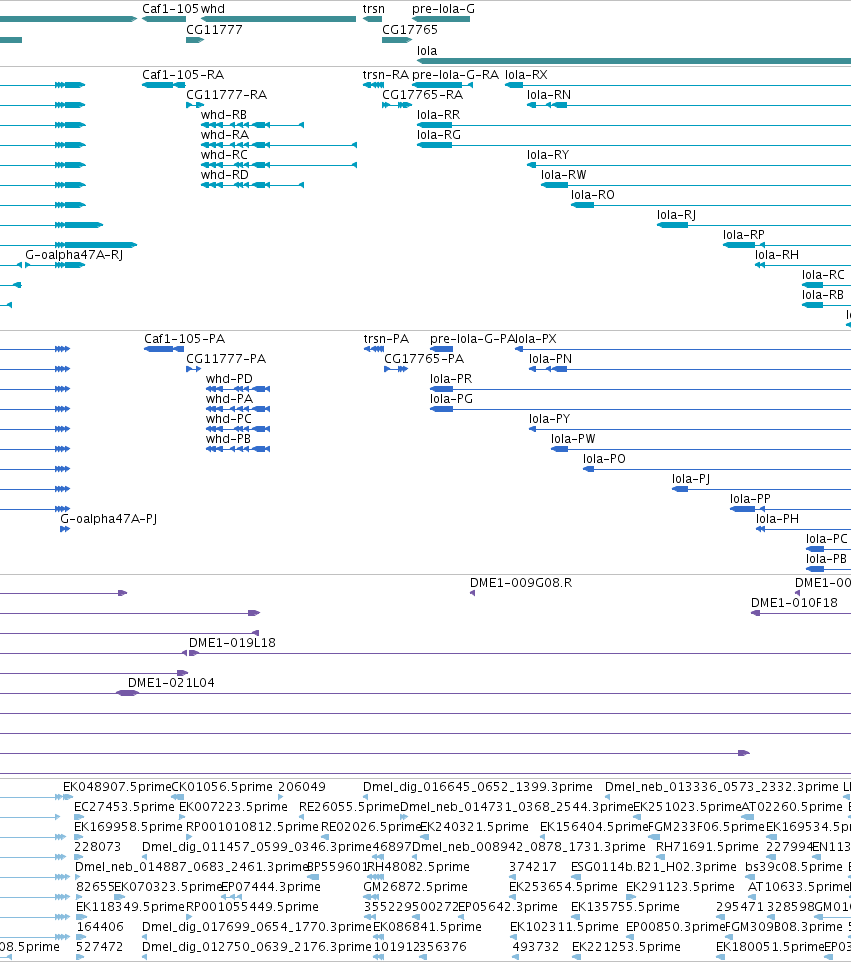The image size is (851, 962).
Task: Select the lola-RC transcript label
Action: [823, 275]
